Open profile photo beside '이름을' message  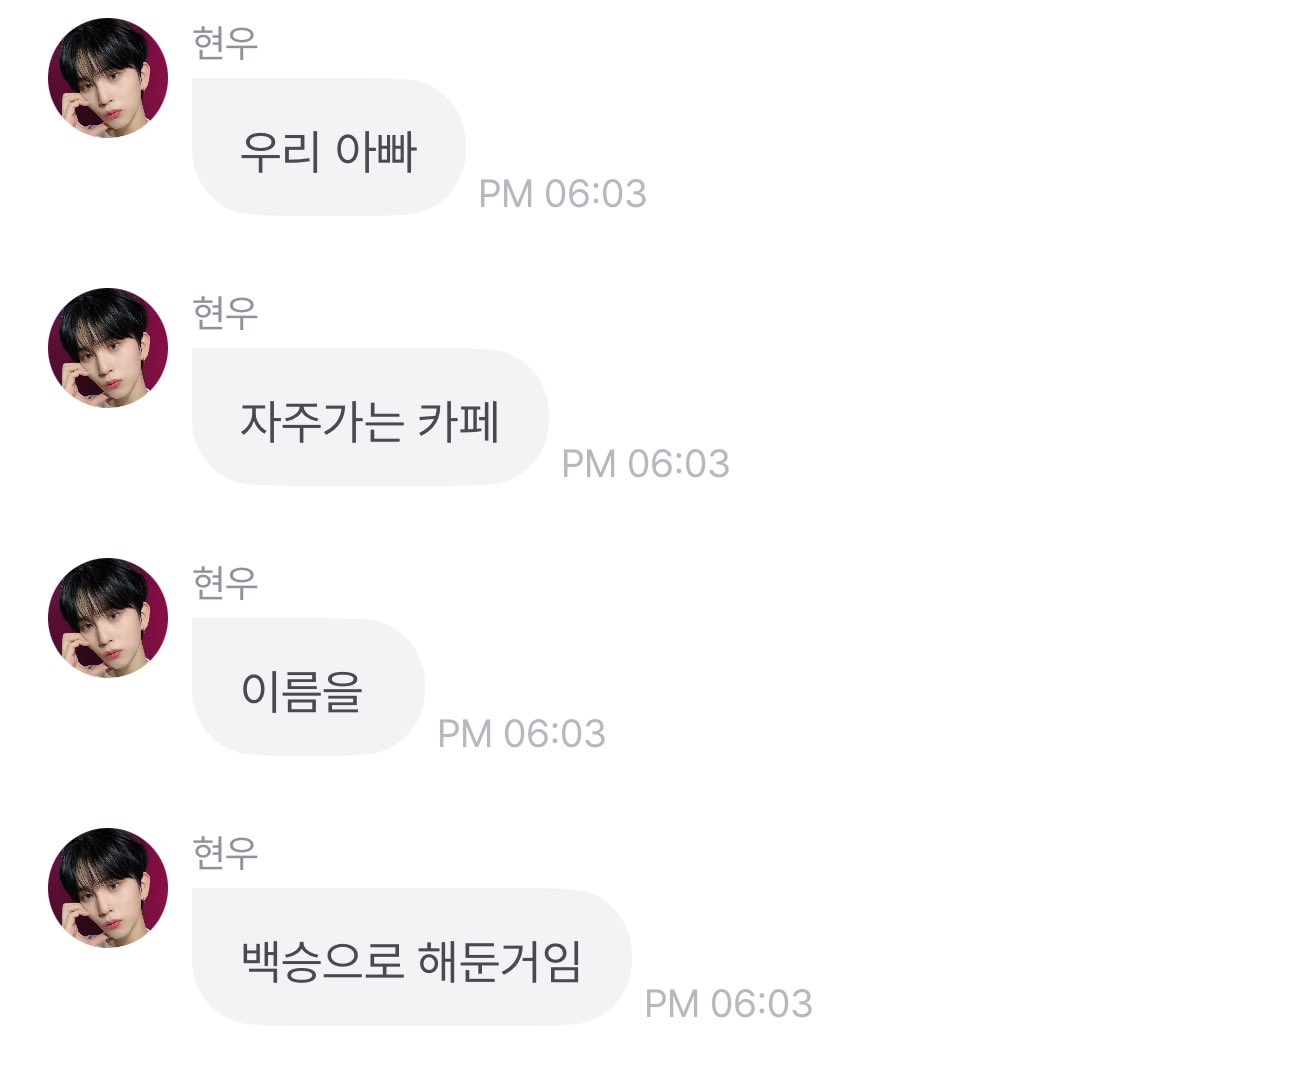point(108,618)
